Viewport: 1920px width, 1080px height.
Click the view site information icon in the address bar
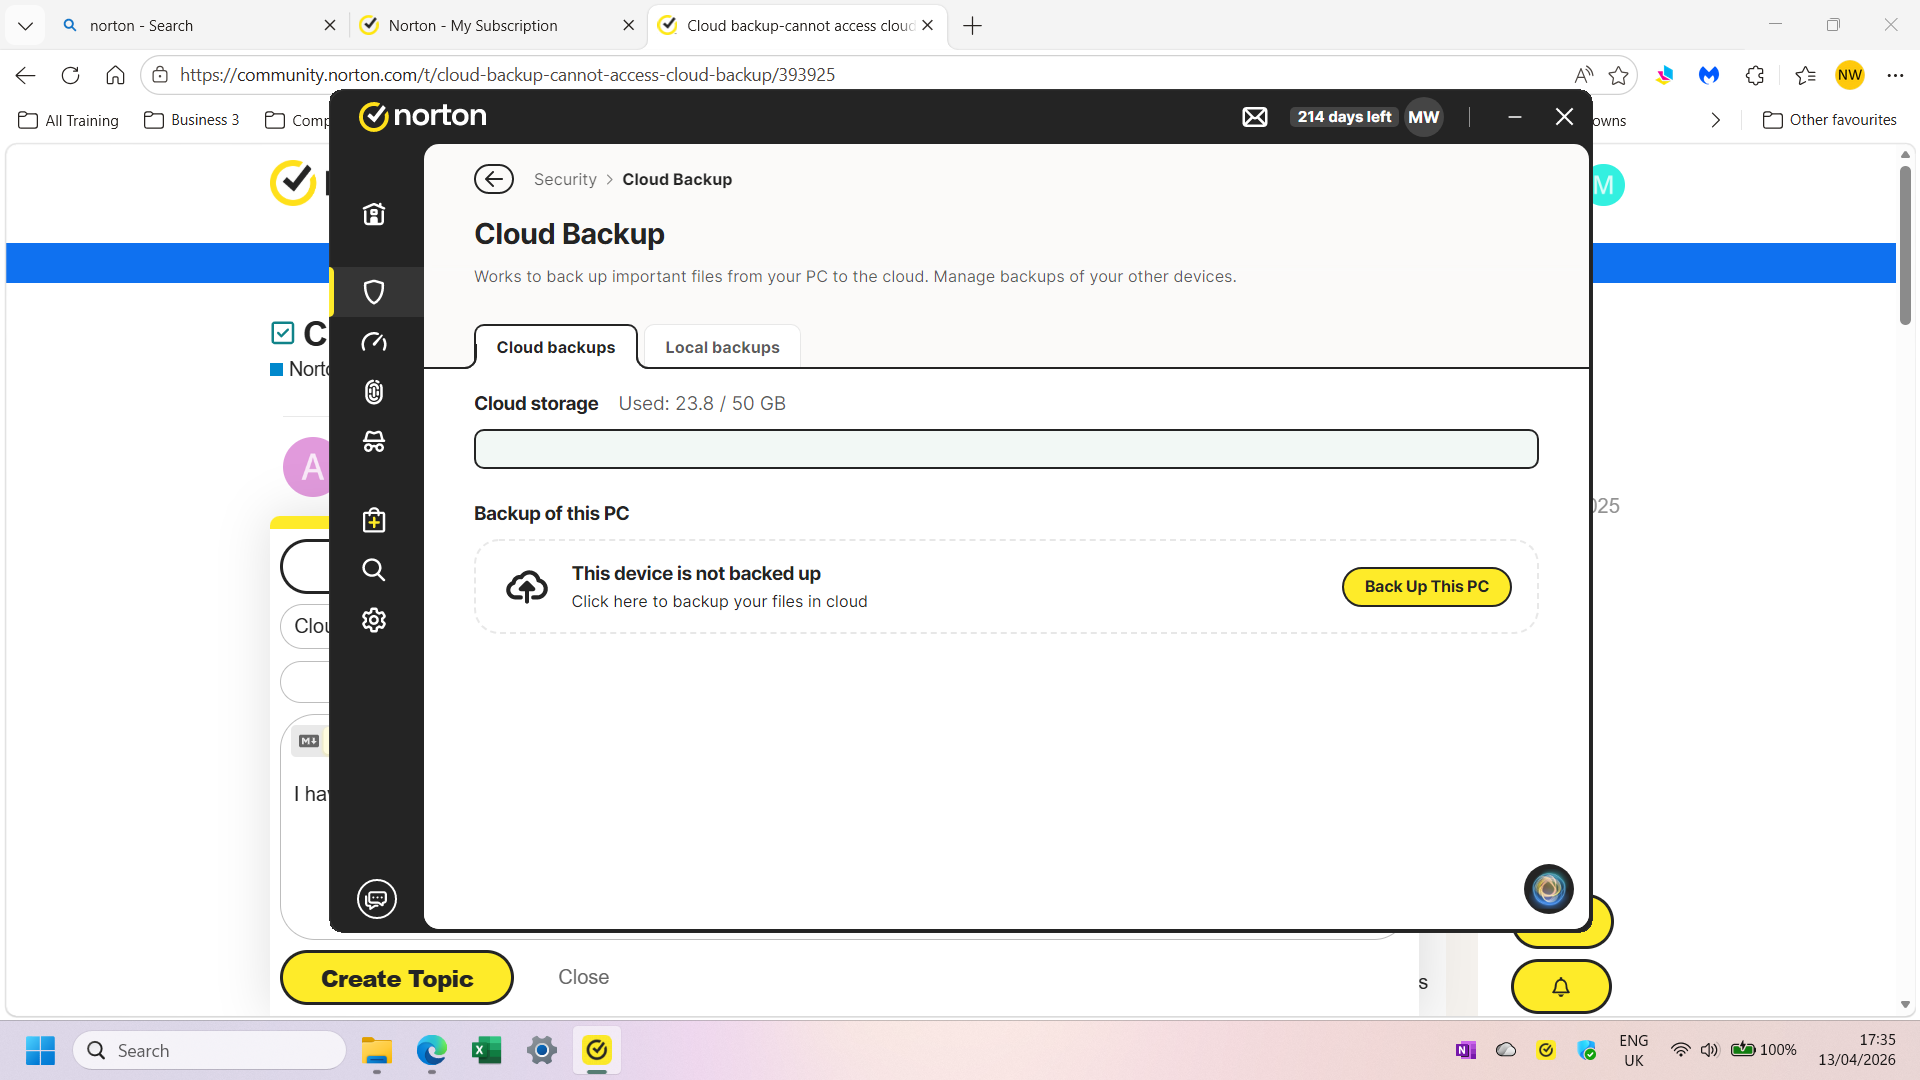click(160, 75)
